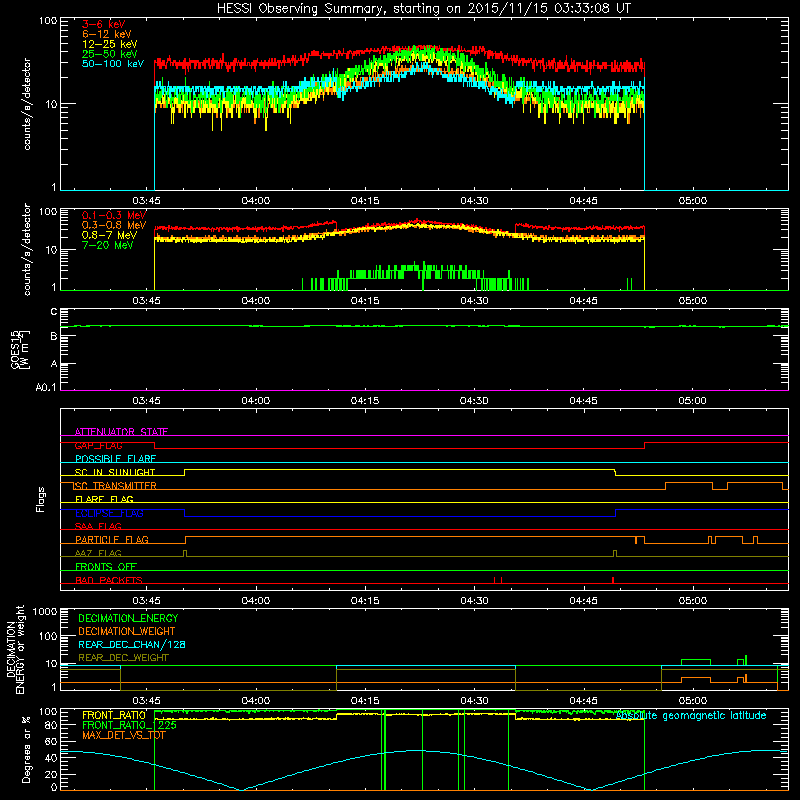This screenshot has width=800, height=800.
Task: Click the FRONT_RATIO legend label
Action: coord(114,715)
